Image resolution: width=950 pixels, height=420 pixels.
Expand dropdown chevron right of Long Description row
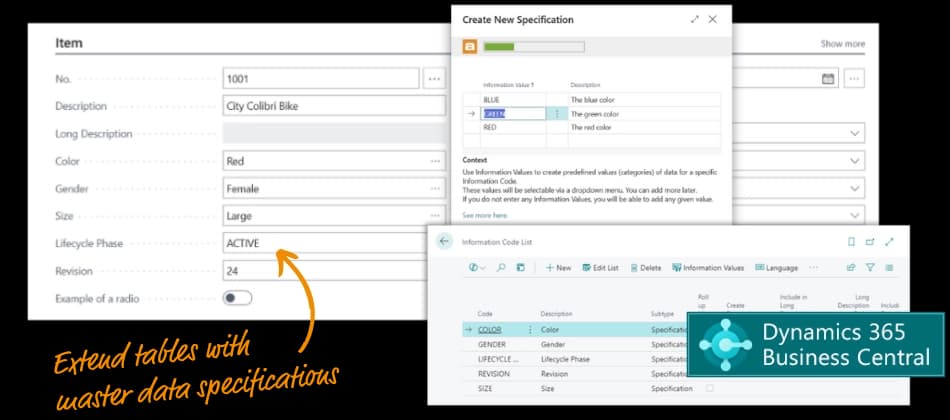click(854, 133)
